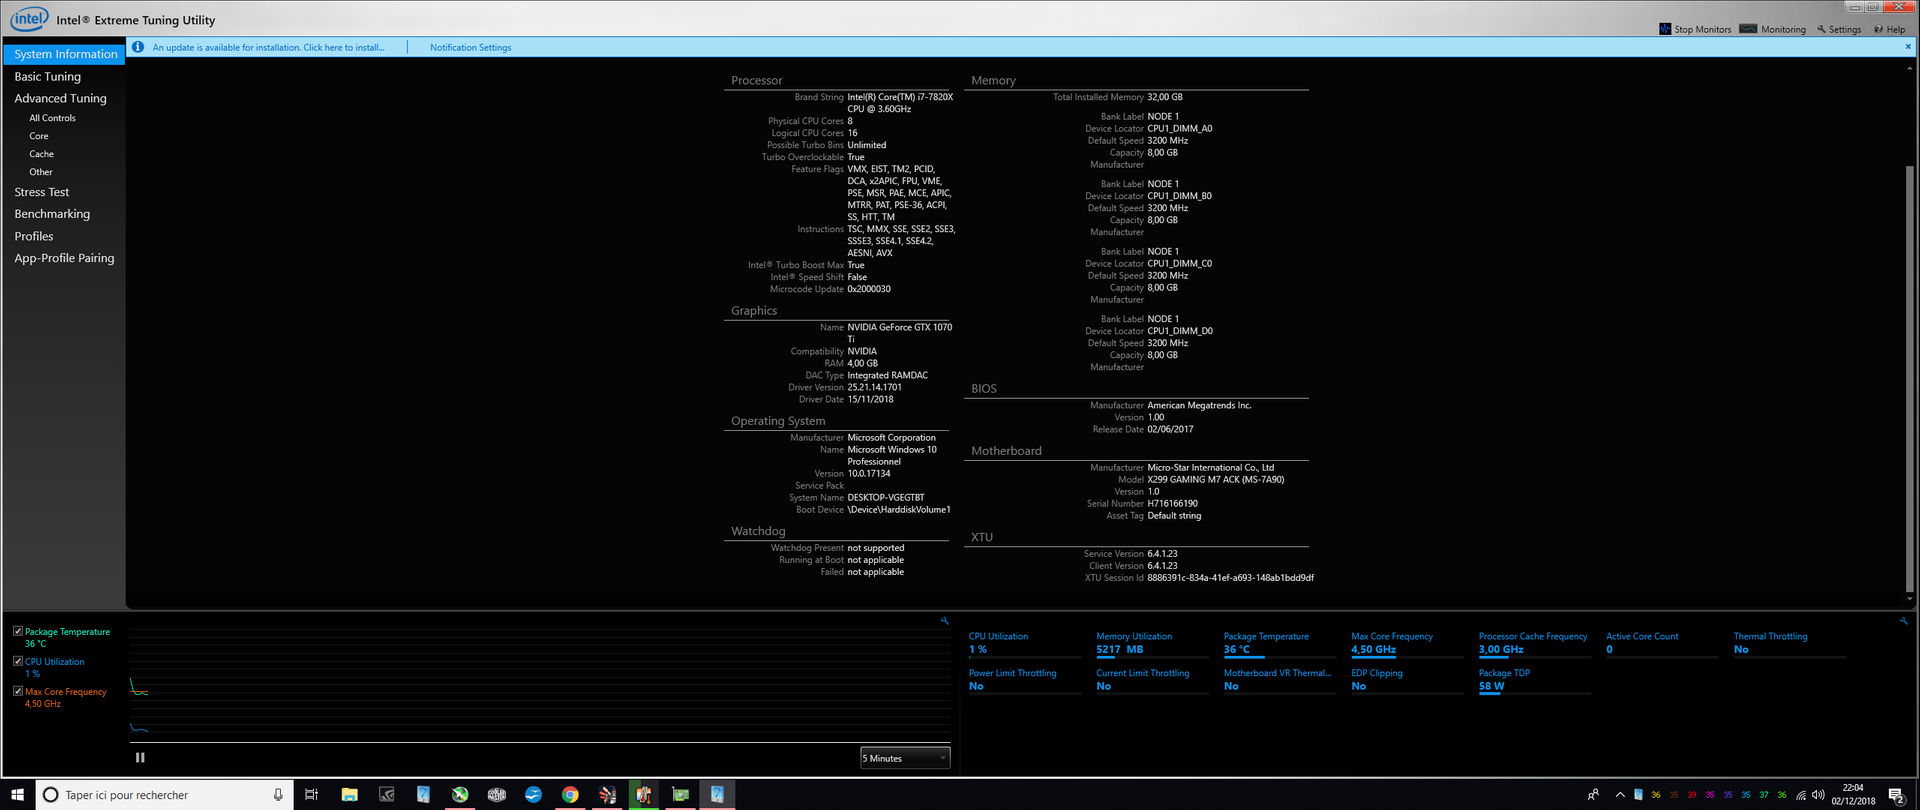The height and width of the screenshot is (810, 1920).
Task: Open Advanced Tuning in the sidebar
Action: (60, 98)
